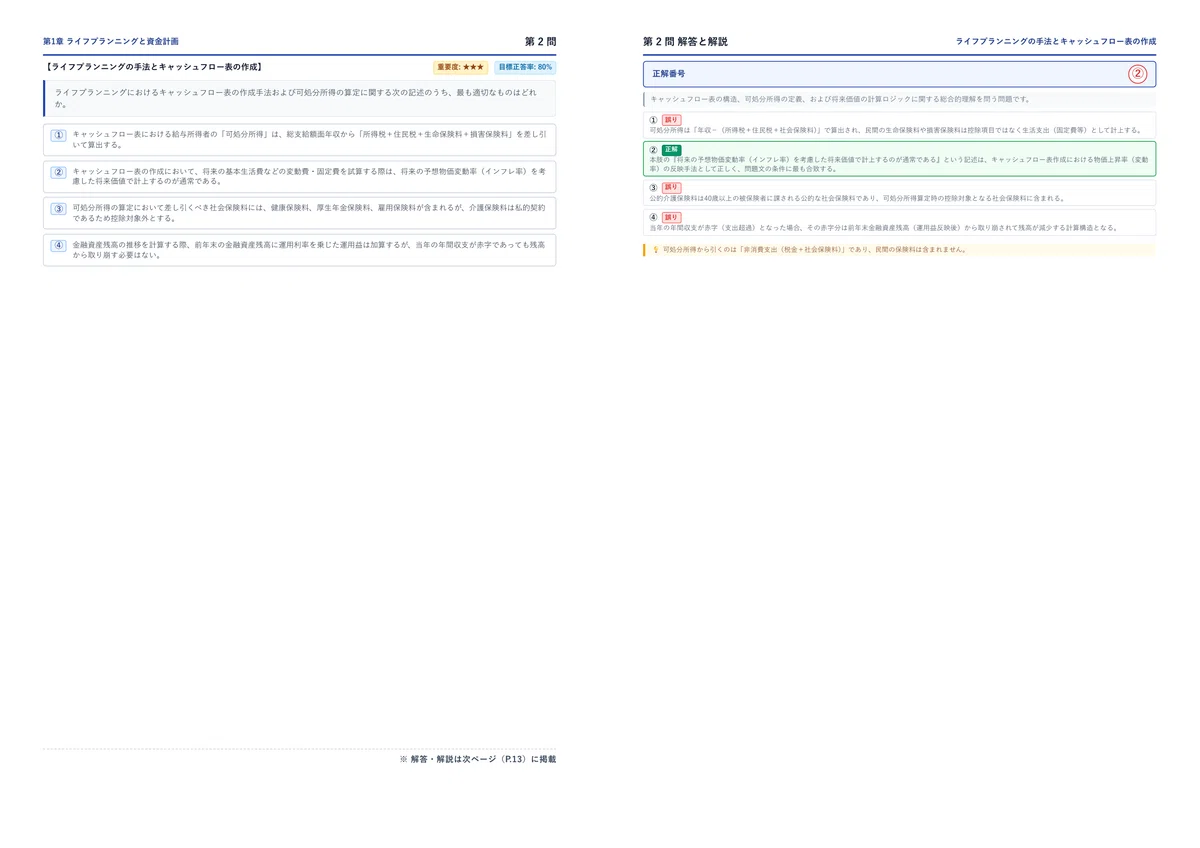The width and height of the screenshot is (1200, 848).
Task: Click option text about 金融資産残高の推移を計算
Action: click(309, 249)
